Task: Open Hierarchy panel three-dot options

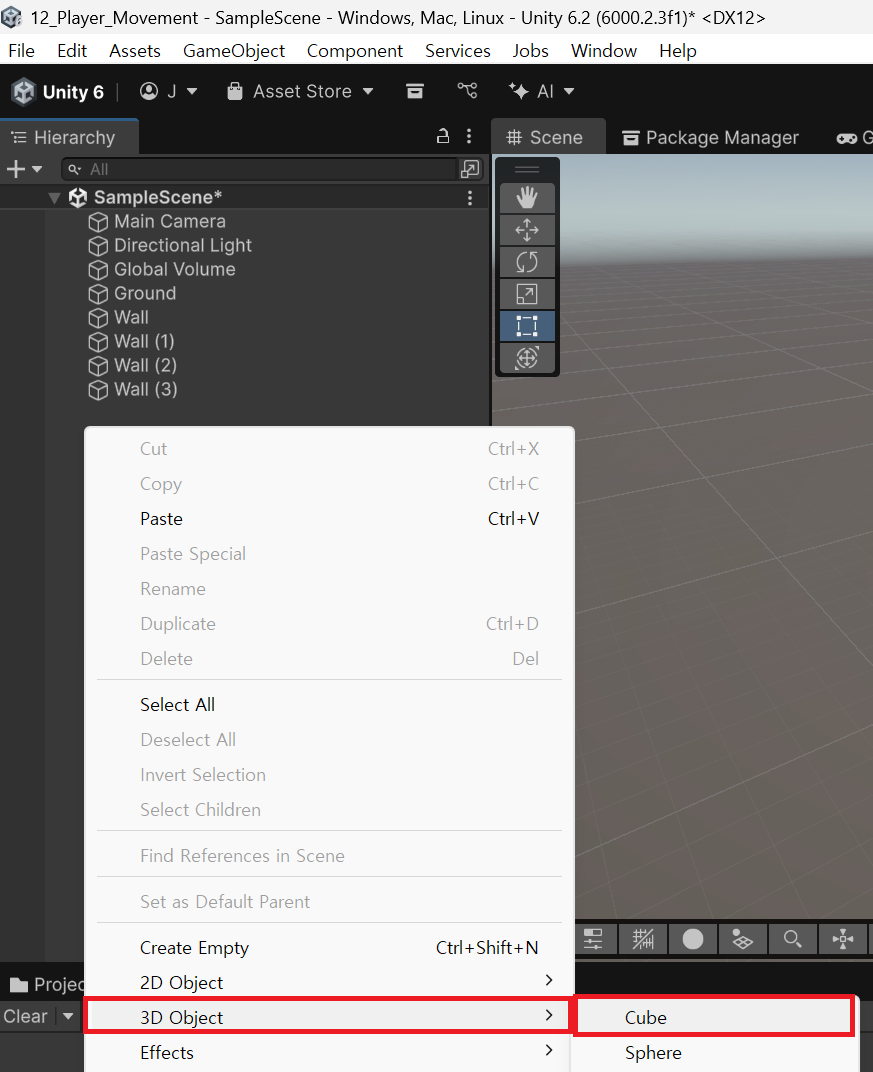Action: click(x=469, y=136)
